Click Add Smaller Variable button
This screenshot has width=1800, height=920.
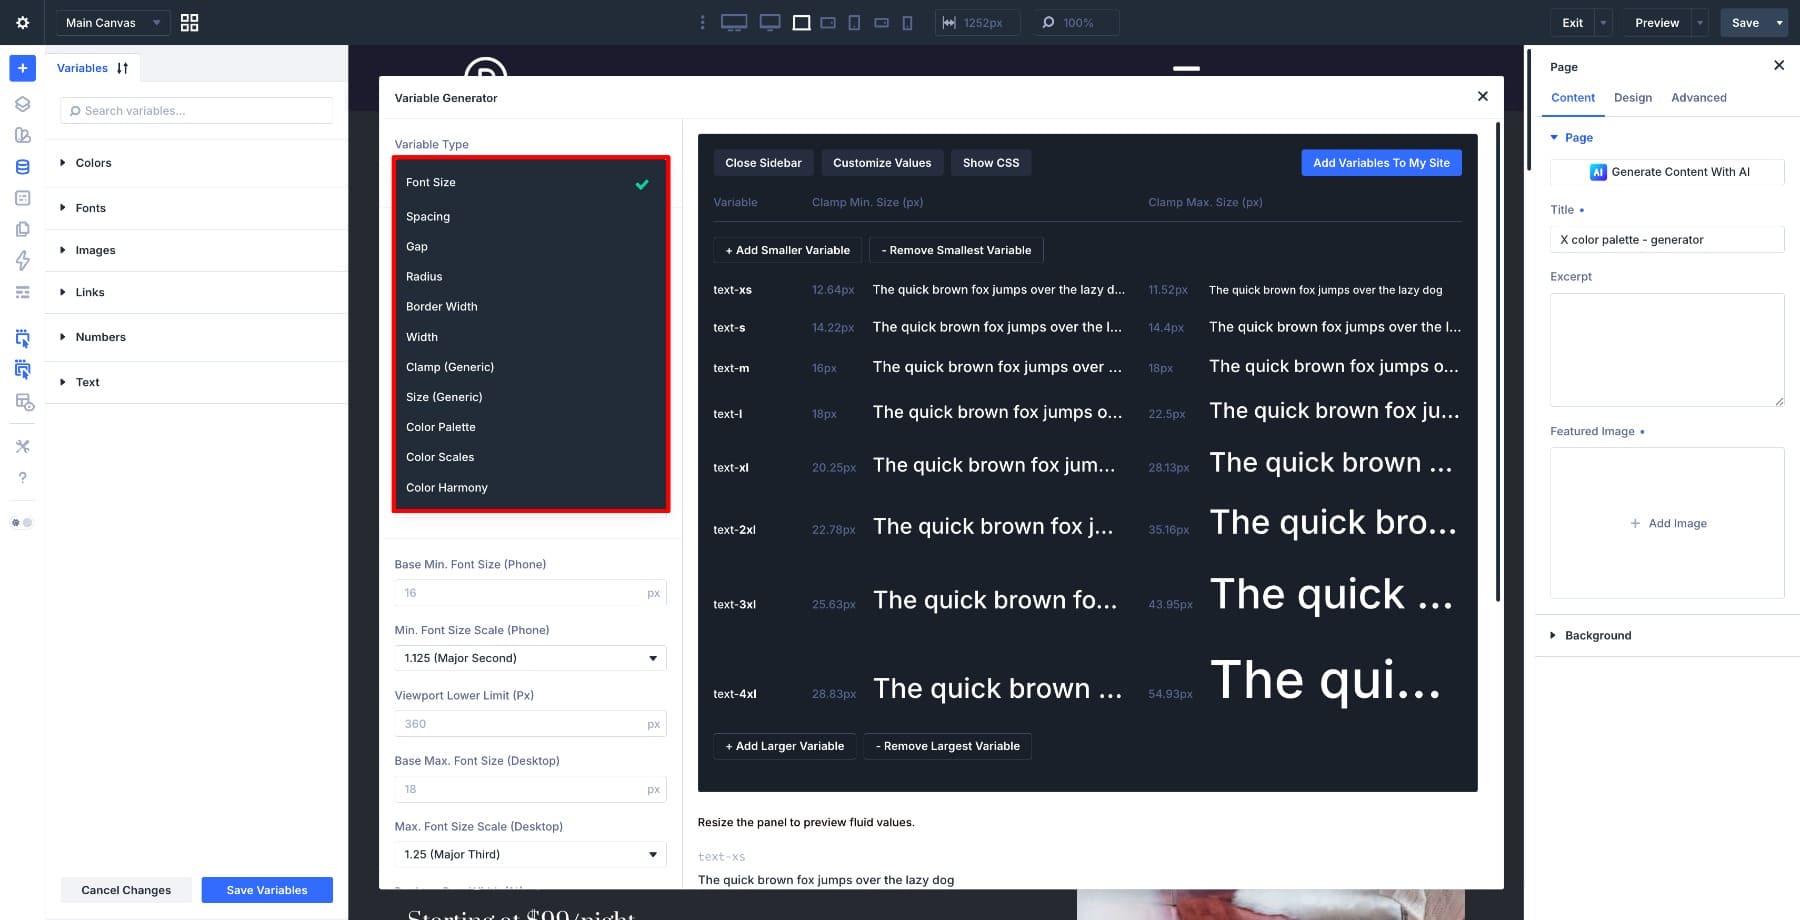point(787,250)
